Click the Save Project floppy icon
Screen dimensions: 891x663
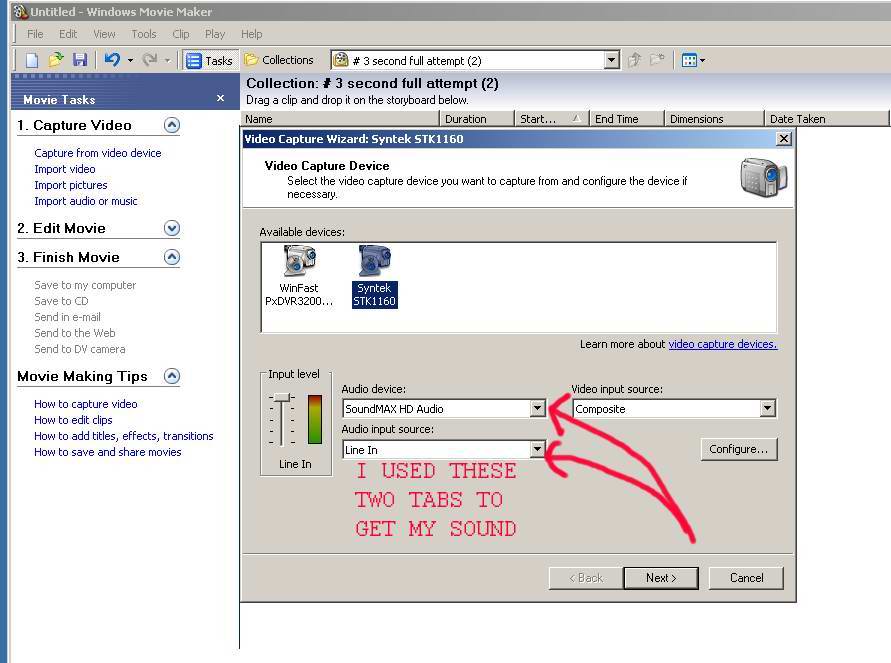[x=80, y=60]
